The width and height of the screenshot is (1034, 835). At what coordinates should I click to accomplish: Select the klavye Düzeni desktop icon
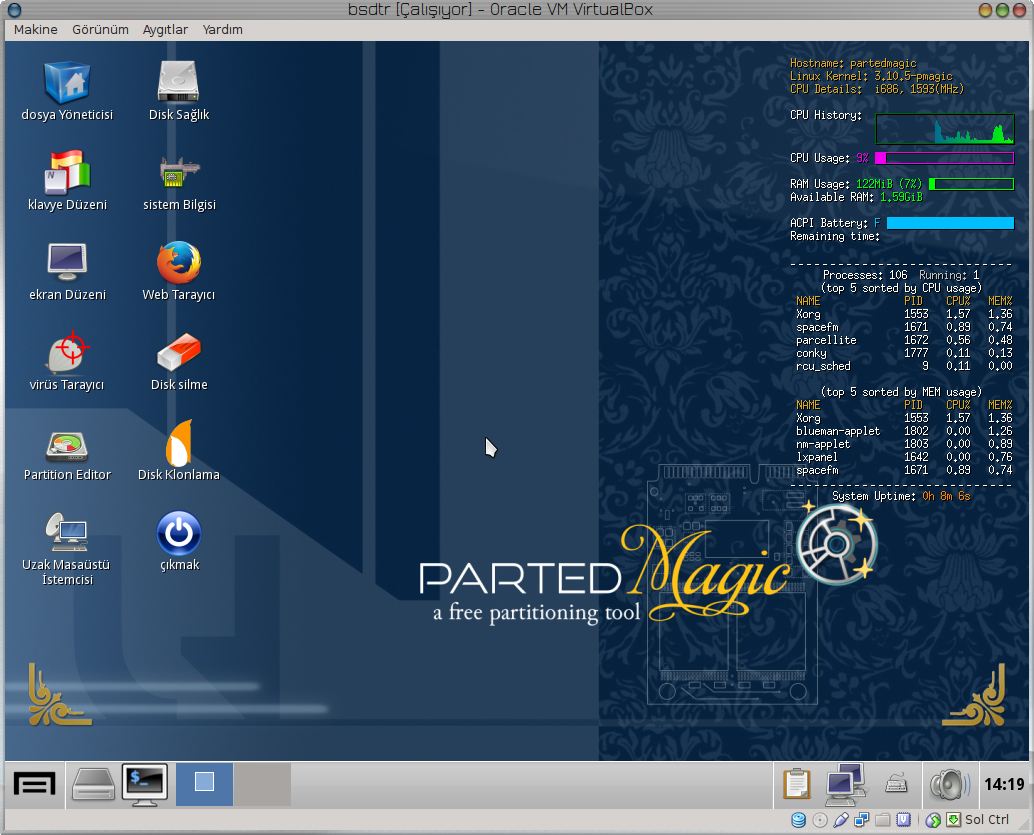point(67,181)
